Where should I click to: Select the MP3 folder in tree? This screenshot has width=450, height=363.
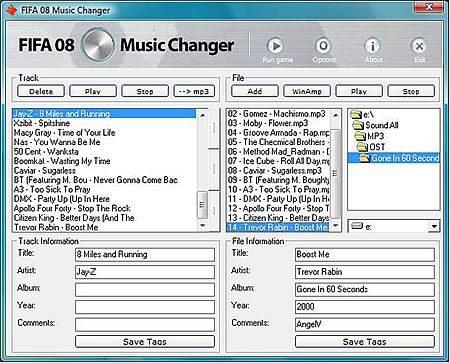pyautogui.click(x=369, y=136)
